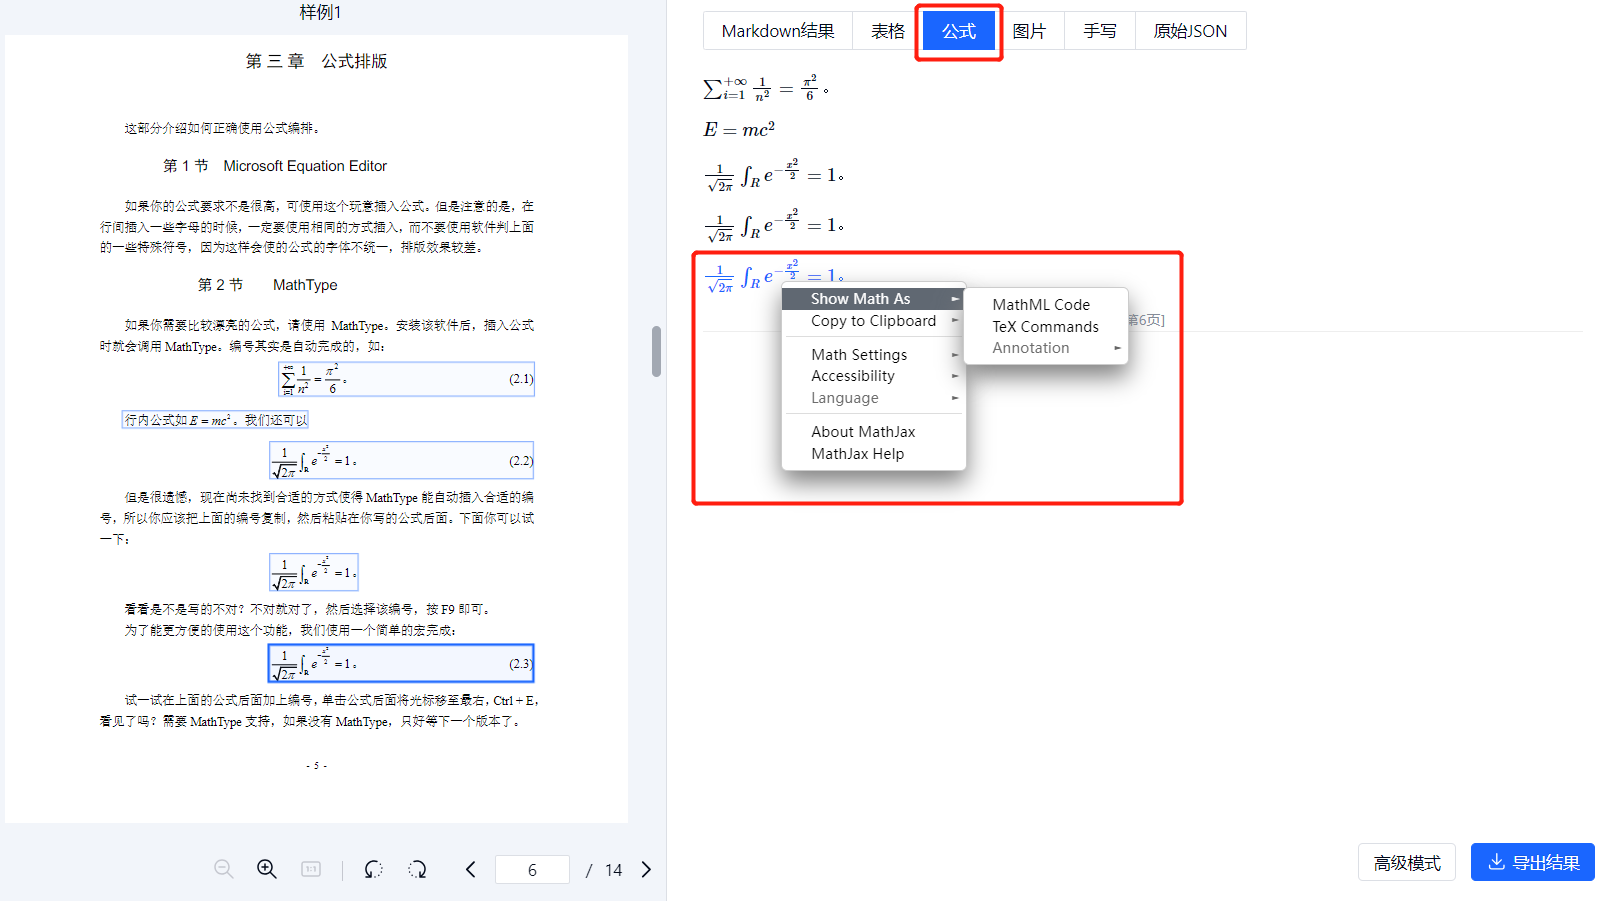Image resolution: width=1615 pixels, height=902 pixels.
Task: Click the 高级模式 button
Action: point(1406,862)
